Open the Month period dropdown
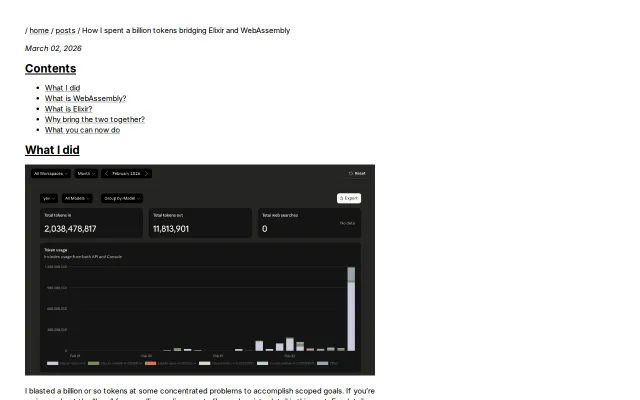640x400 pixels. (86, 173)
